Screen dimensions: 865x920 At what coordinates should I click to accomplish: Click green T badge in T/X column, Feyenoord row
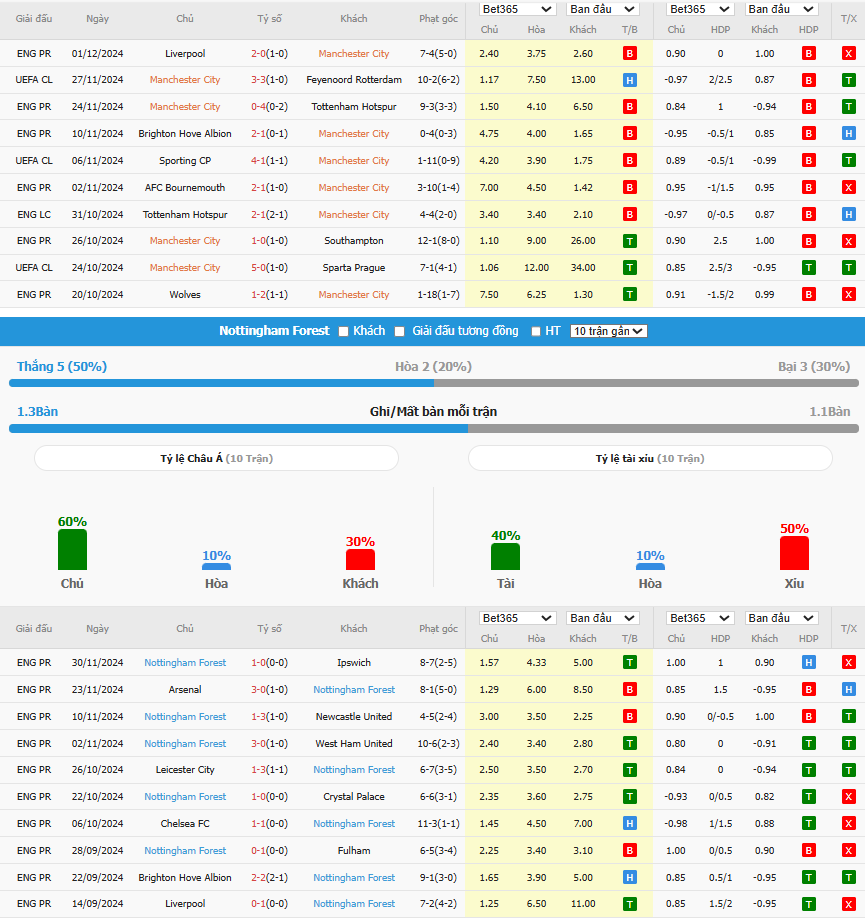[849, 80]
